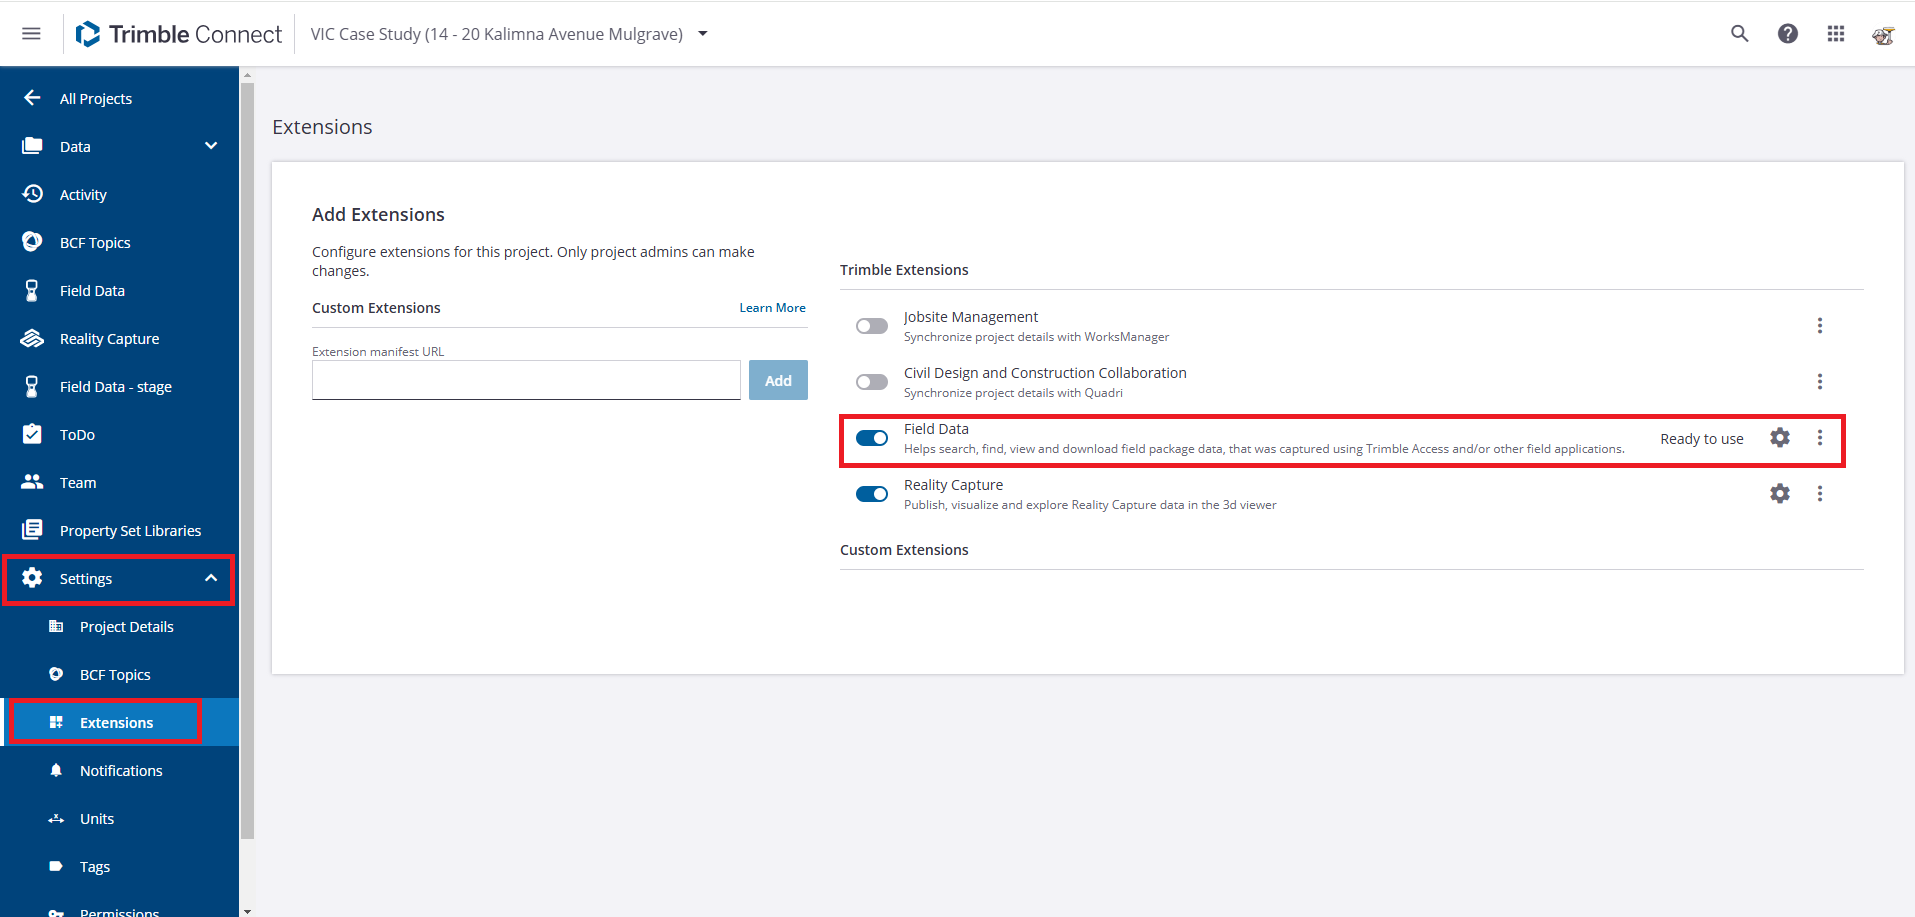Open Jobsite Management more options menu
The image size is (1915, 917).
tap(1820, 326)
